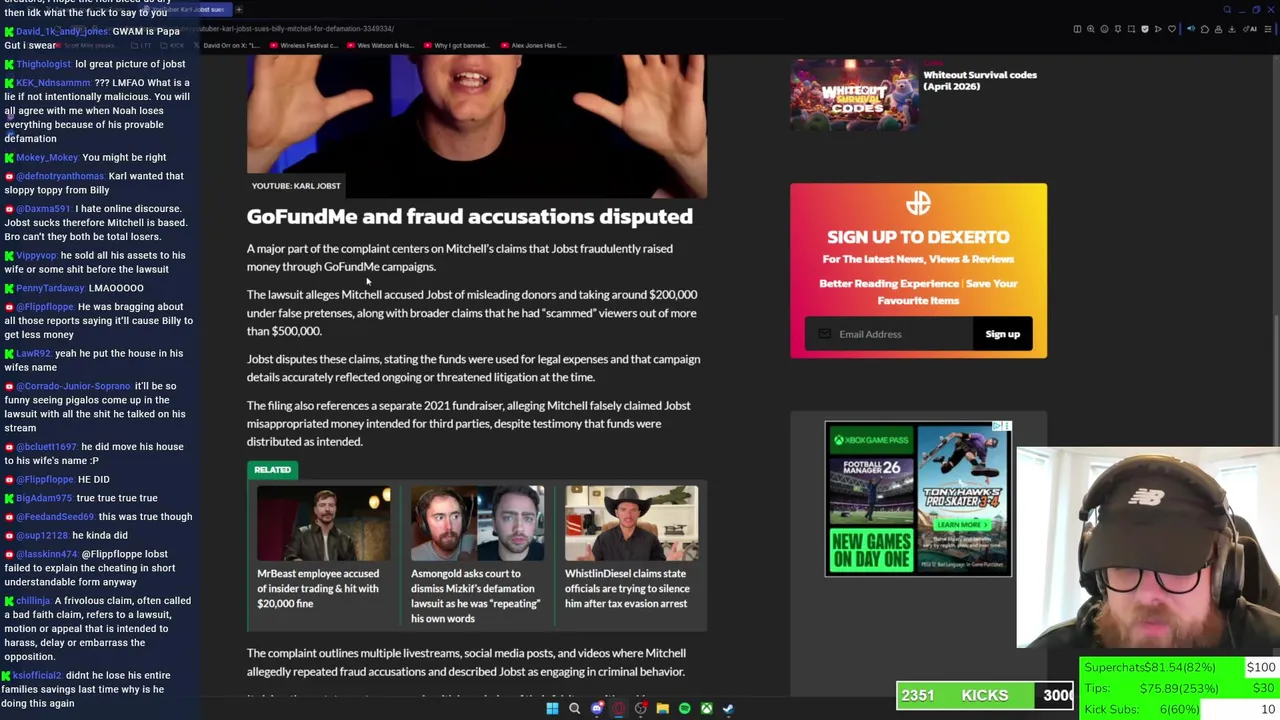Open the easy setup sliders icon
This screenshot has width=1280, height=720.
(1269, 29)
